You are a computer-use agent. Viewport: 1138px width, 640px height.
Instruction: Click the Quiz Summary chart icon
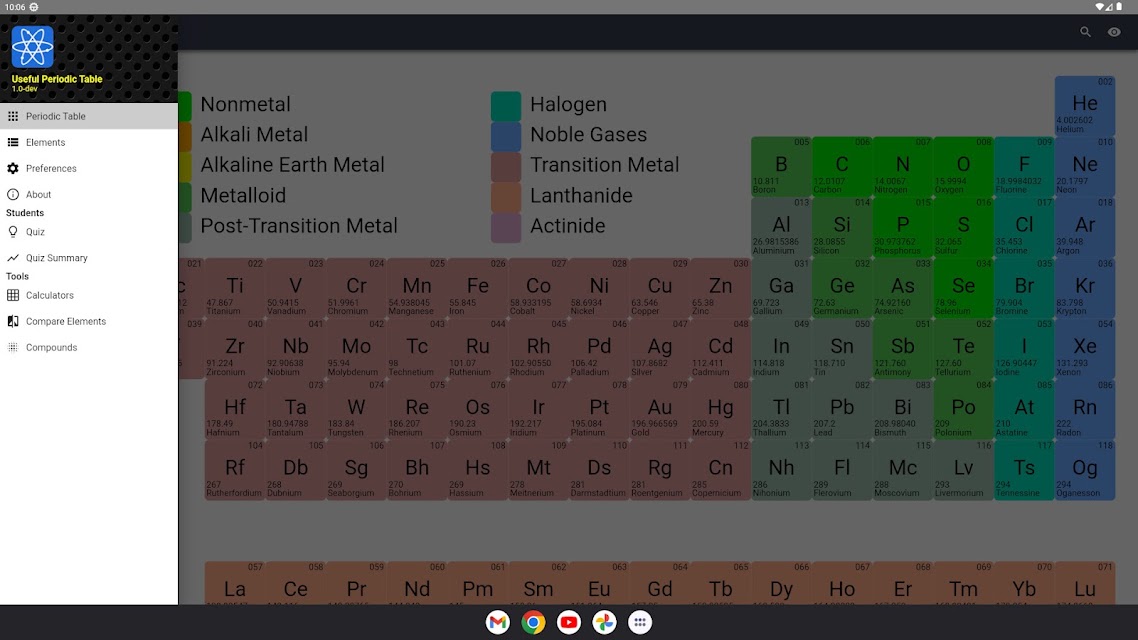pyautogui.click(x=13, y=258)
